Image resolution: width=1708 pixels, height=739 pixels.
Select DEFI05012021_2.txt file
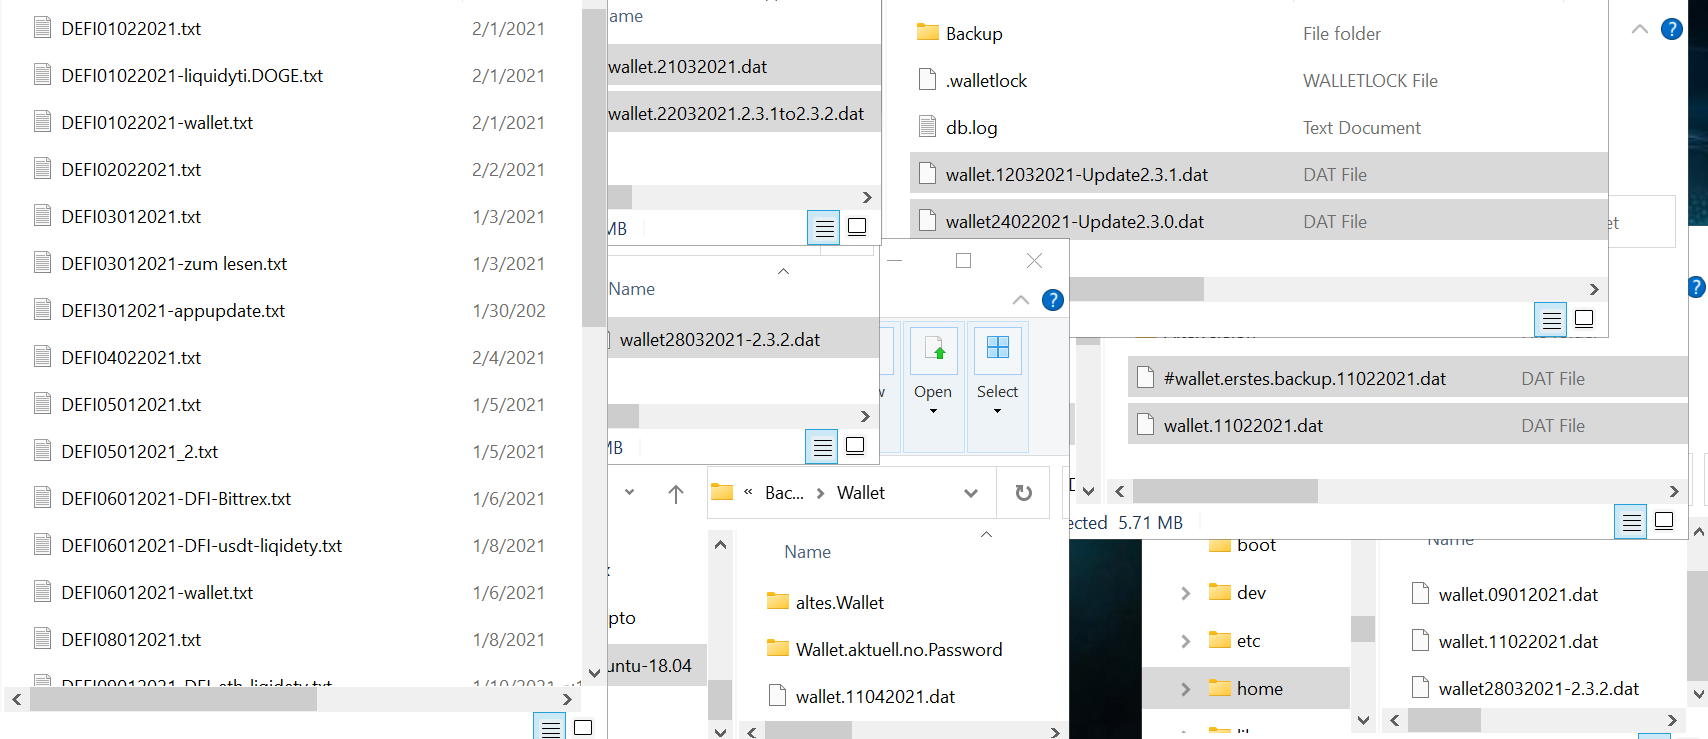click(x=139, y=451)
